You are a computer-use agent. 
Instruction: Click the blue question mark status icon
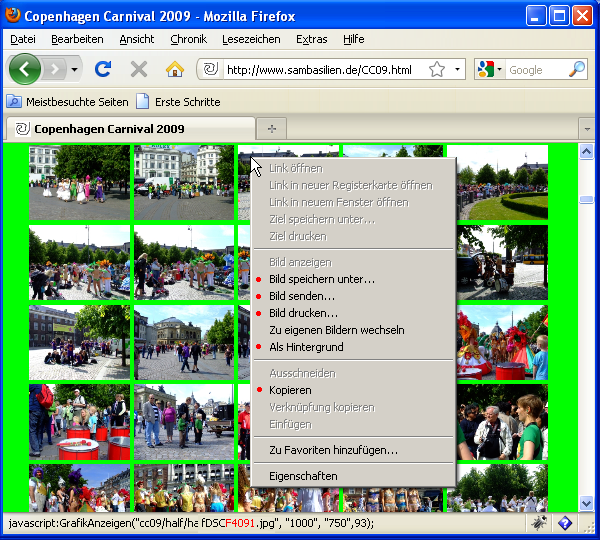[x=564, y=523]
